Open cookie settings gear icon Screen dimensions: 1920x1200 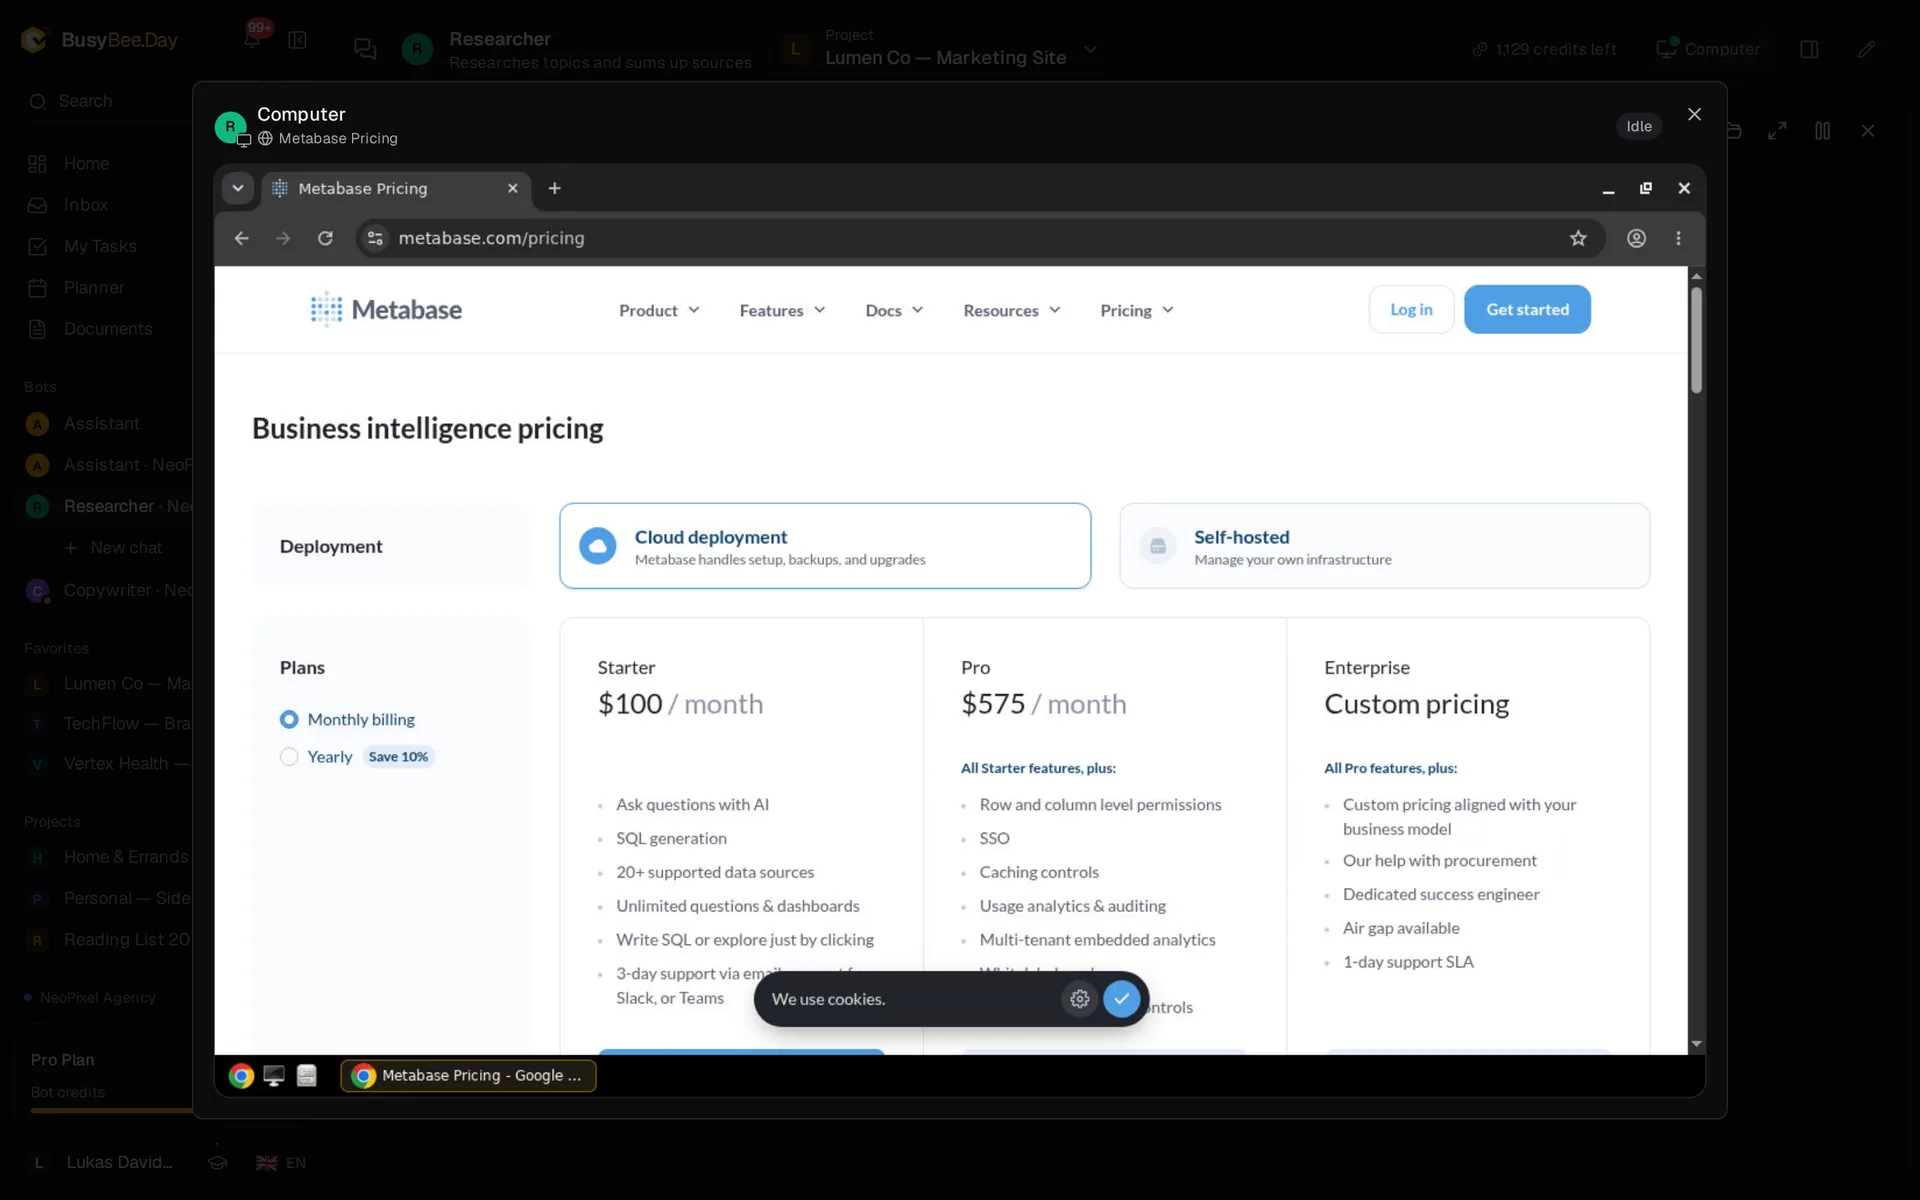pyautogui.click(x=1079, y=998)
